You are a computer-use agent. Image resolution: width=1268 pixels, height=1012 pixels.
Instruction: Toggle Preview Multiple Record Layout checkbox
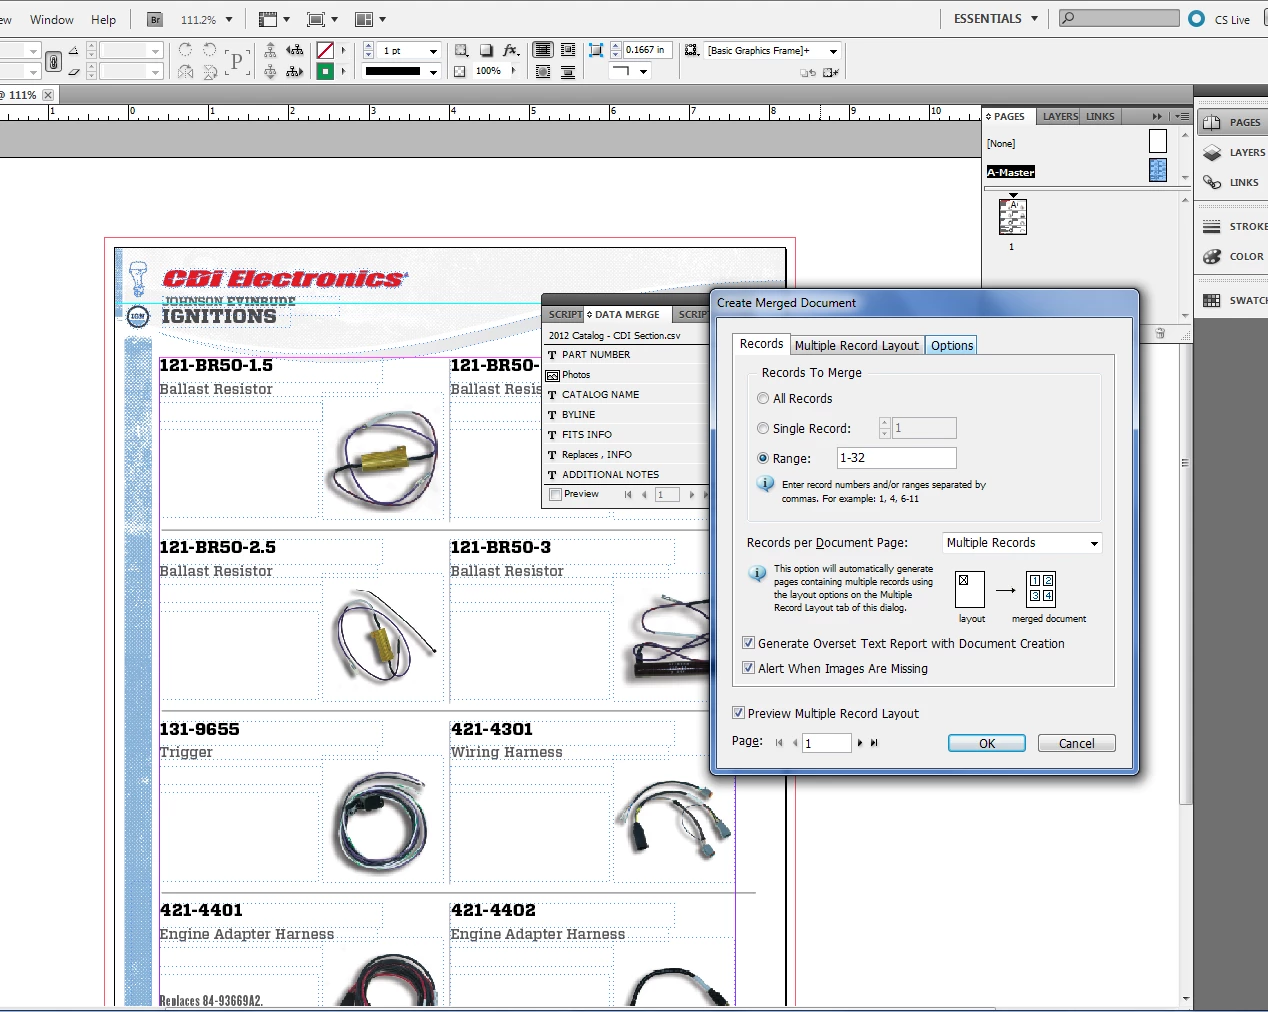point(738,713)
